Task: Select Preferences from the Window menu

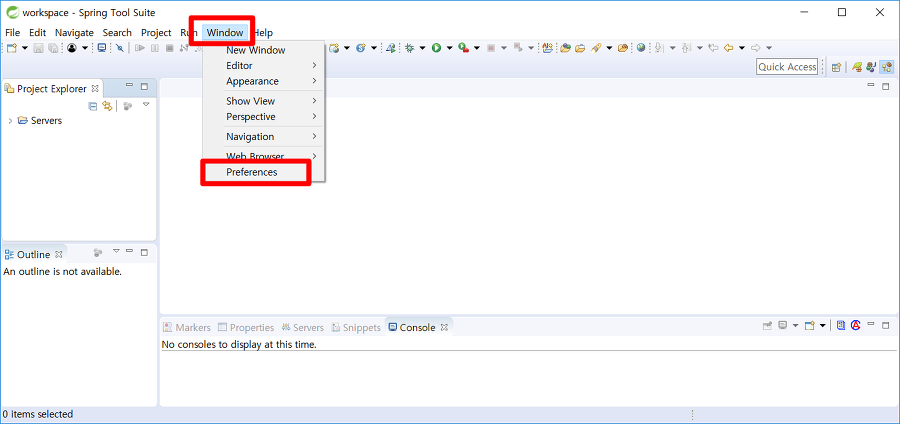Action: pos(251,172)
